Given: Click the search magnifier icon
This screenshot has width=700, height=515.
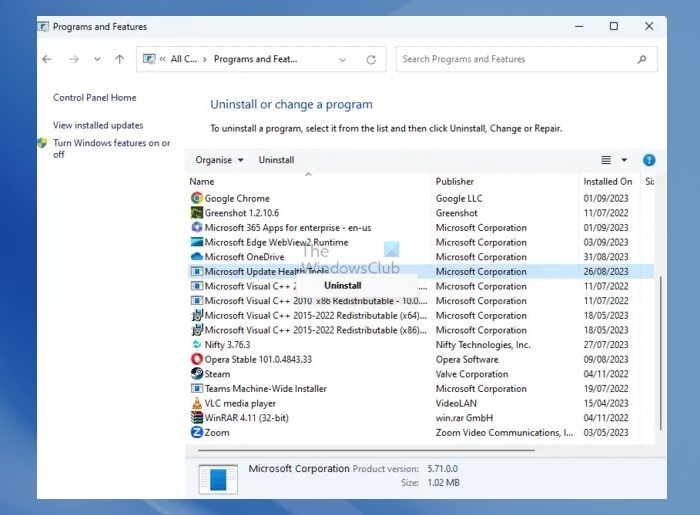Looking at the screenshot, I should [x=642, y=59].
